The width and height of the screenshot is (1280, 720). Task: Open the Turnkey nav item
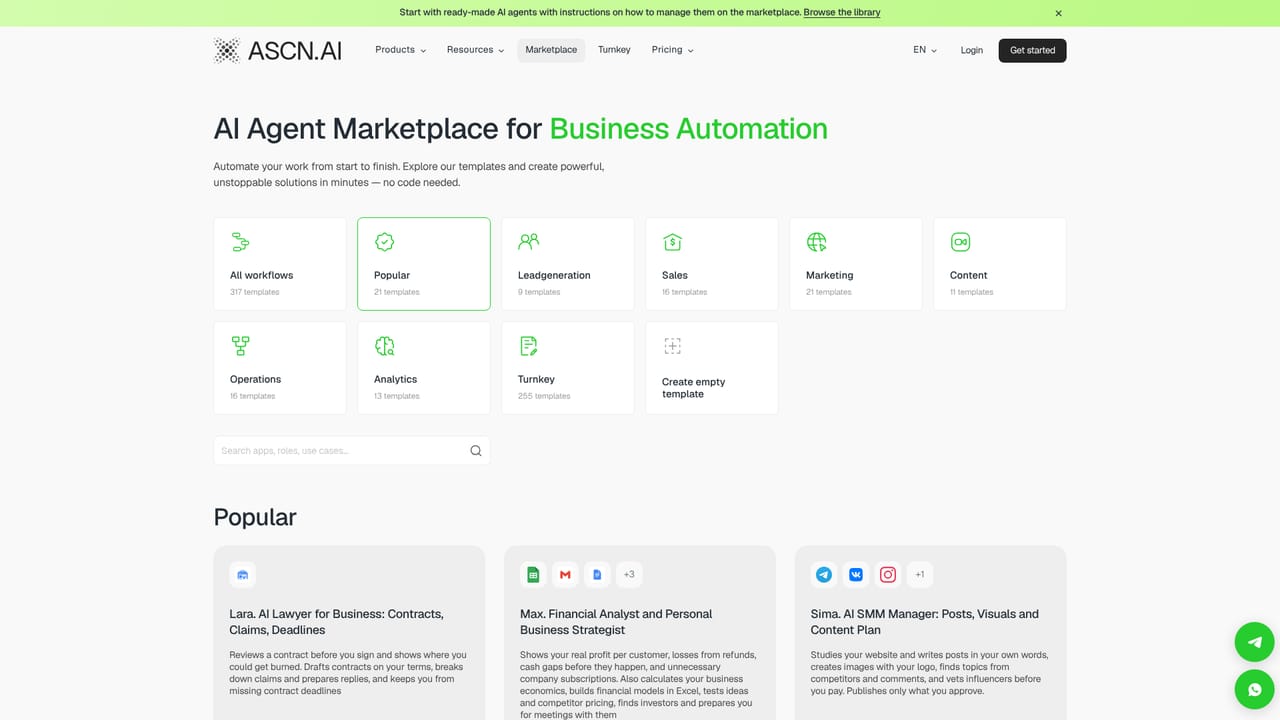(x=614, y=50)
